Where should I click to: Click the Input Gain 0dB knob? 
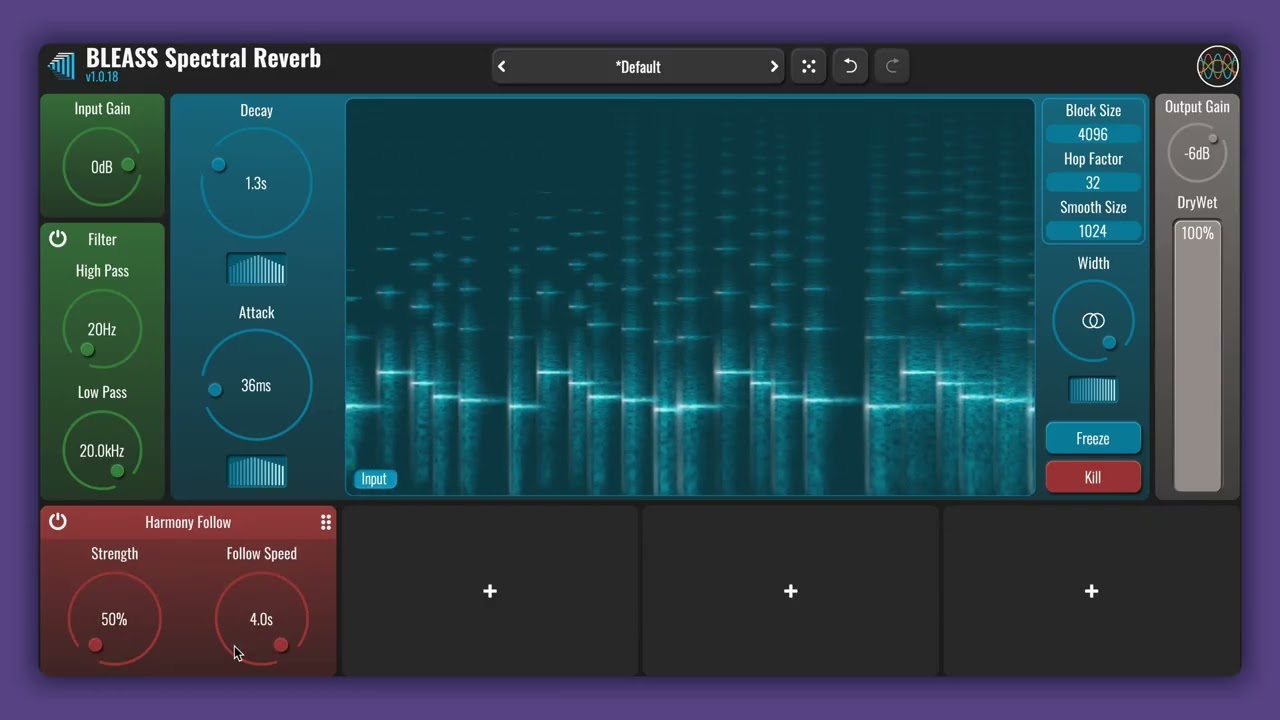102,167
